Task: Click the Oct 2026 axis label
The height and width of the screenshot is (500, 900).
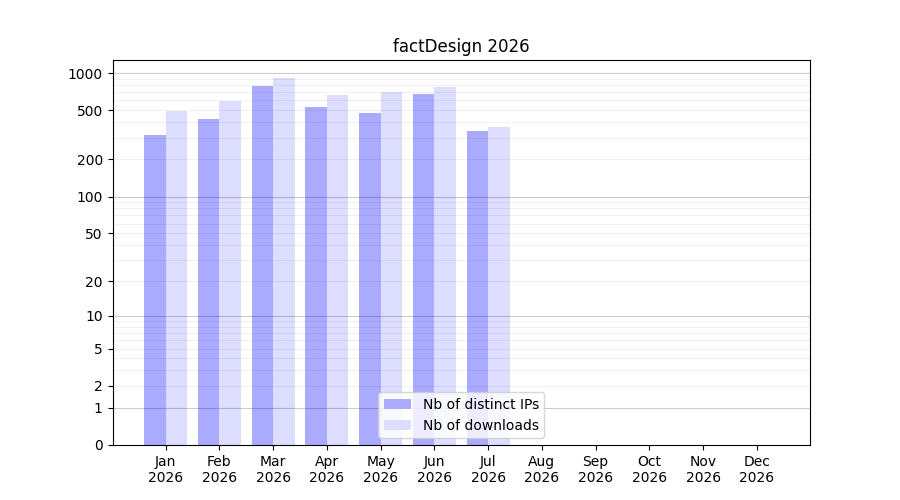Action: 649,469
